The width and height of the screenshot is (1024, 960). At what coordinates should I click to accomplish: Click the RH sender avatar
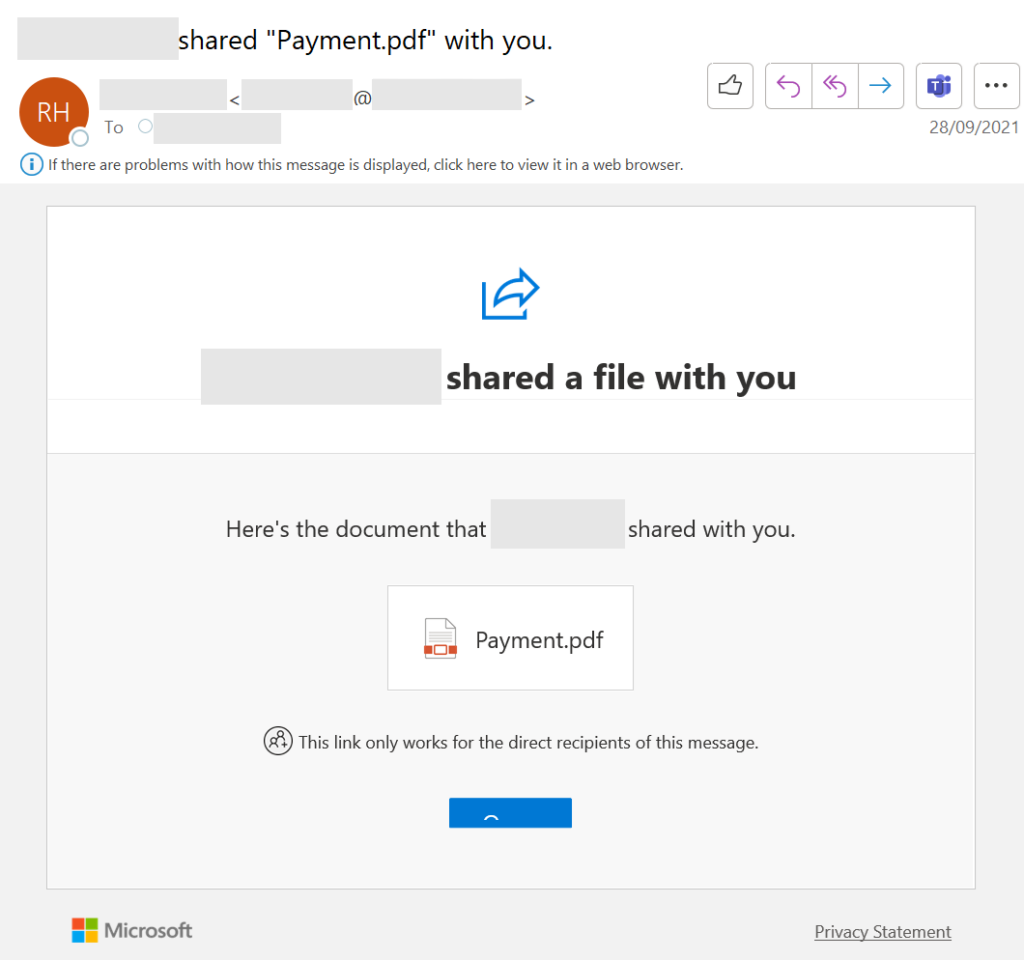tap(54, 112)
